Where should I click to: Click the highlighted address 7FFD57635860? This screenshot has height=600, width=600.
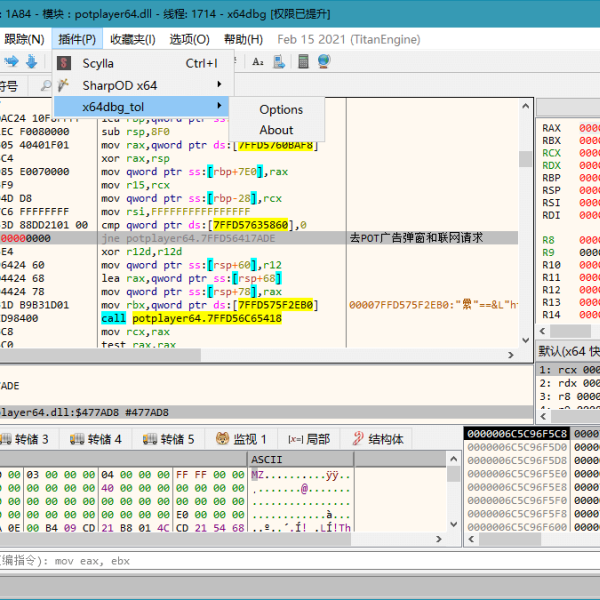click(x=251, y=225)
